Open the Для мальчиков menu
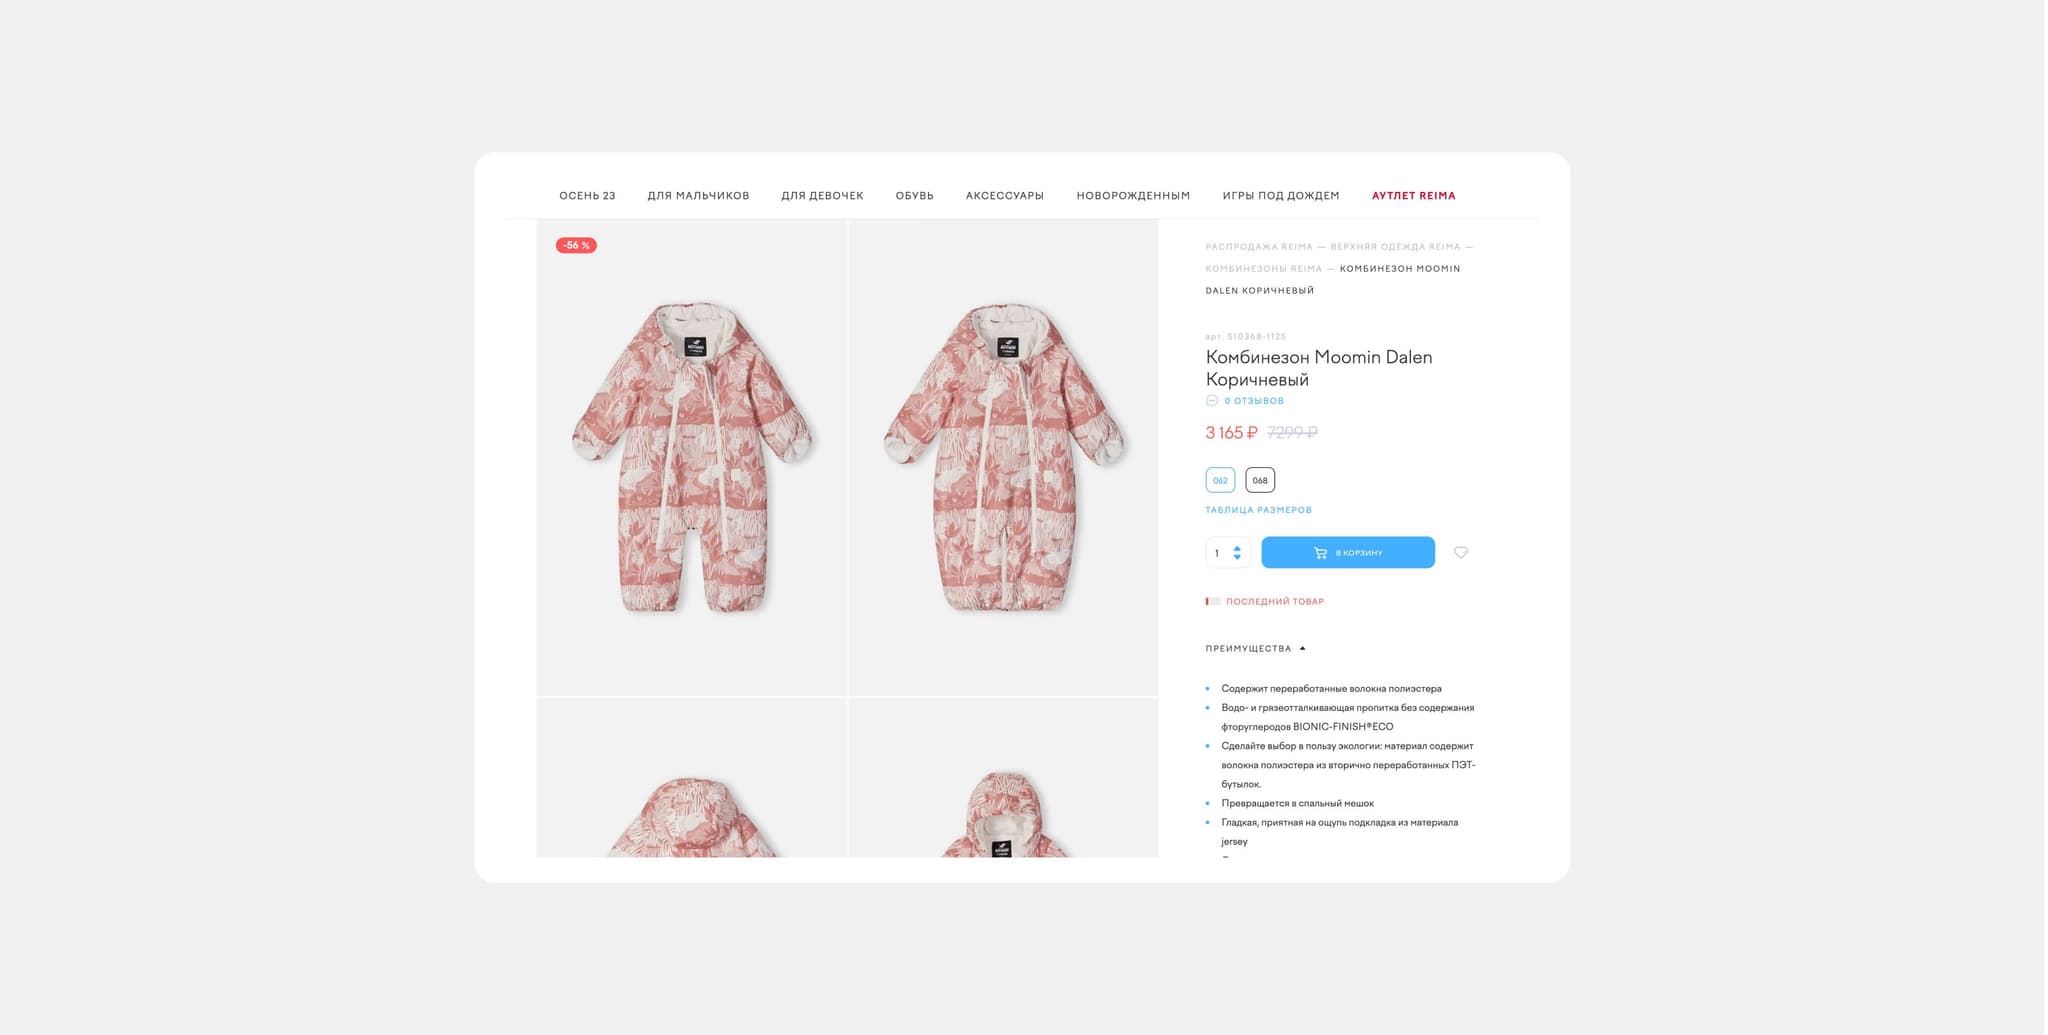 (x=698, y=196)
